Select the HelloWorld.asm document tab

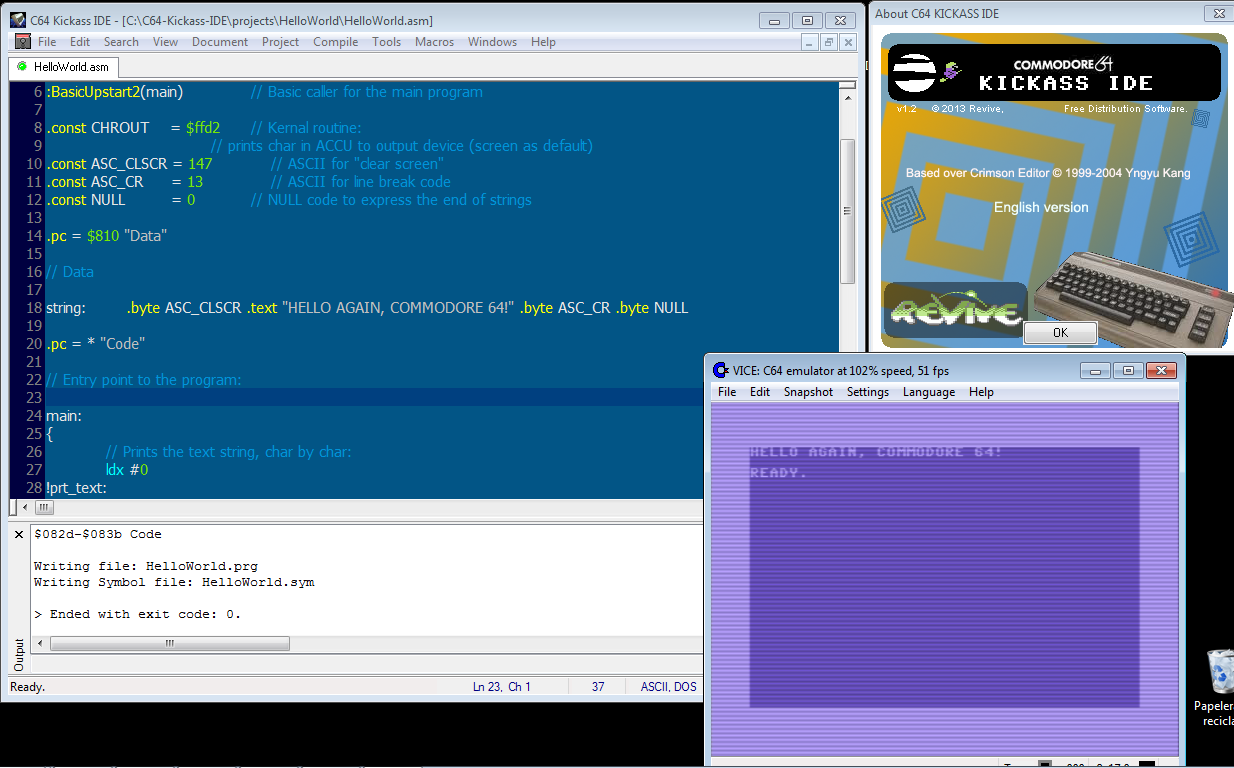(63, 67)
